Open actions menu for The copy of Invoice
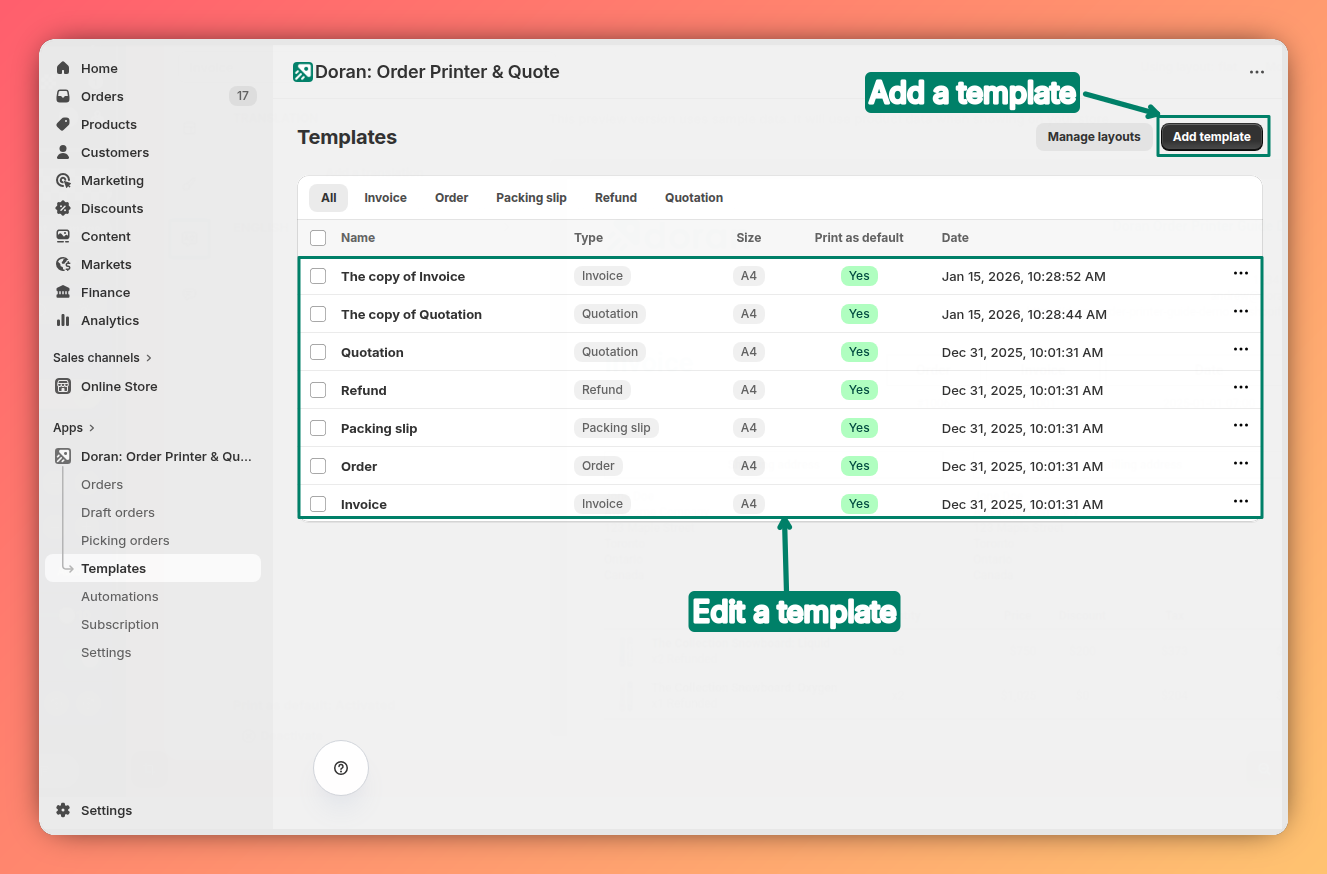Viewport: 1327px width, 874px height. 1241,273
